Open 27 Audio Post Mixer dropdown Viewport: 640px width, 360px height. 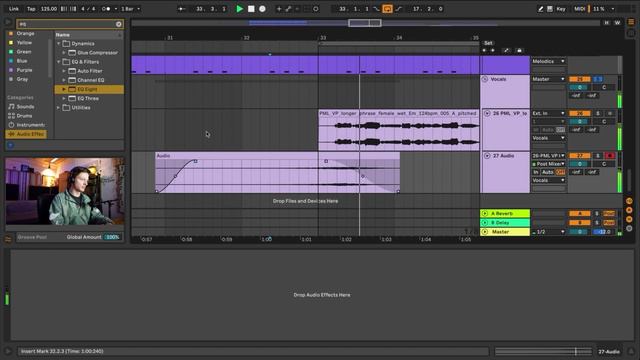[549, 164]
